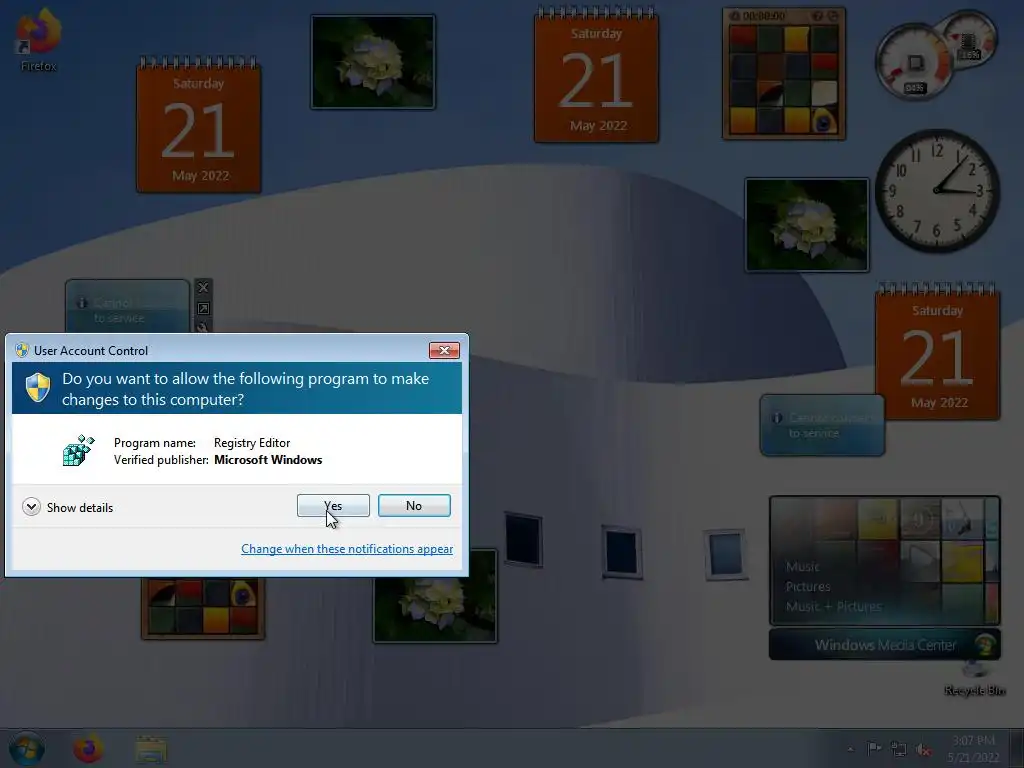Select Music in Media Center gadget

[802, 566]
